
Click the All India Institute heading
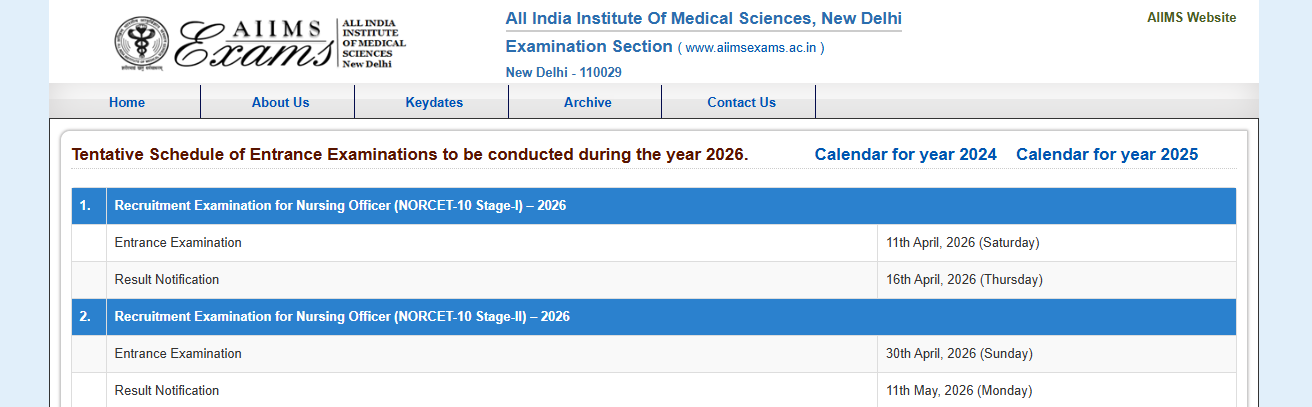[703, 19]
